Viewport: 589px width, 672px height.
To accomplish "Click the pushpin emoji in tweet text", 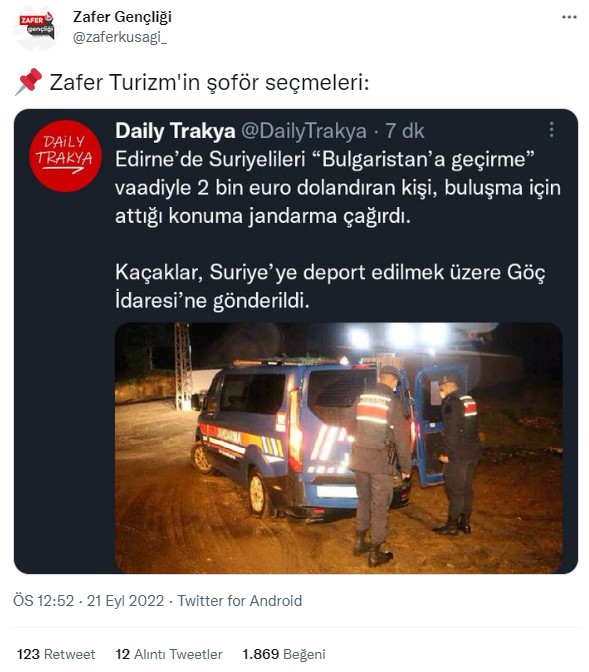I will point(29,81).
